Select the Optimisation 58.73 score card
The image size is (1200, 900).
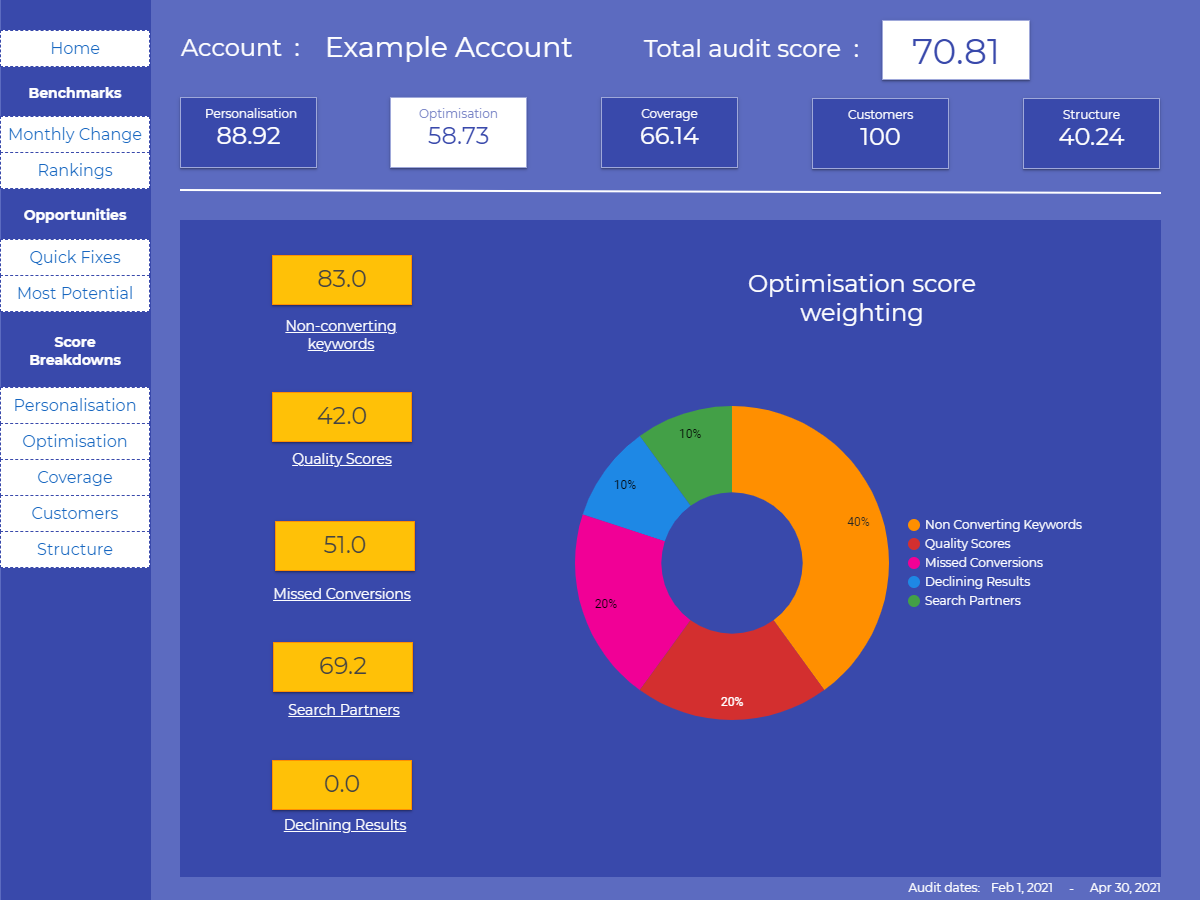[x=458, y=132]
